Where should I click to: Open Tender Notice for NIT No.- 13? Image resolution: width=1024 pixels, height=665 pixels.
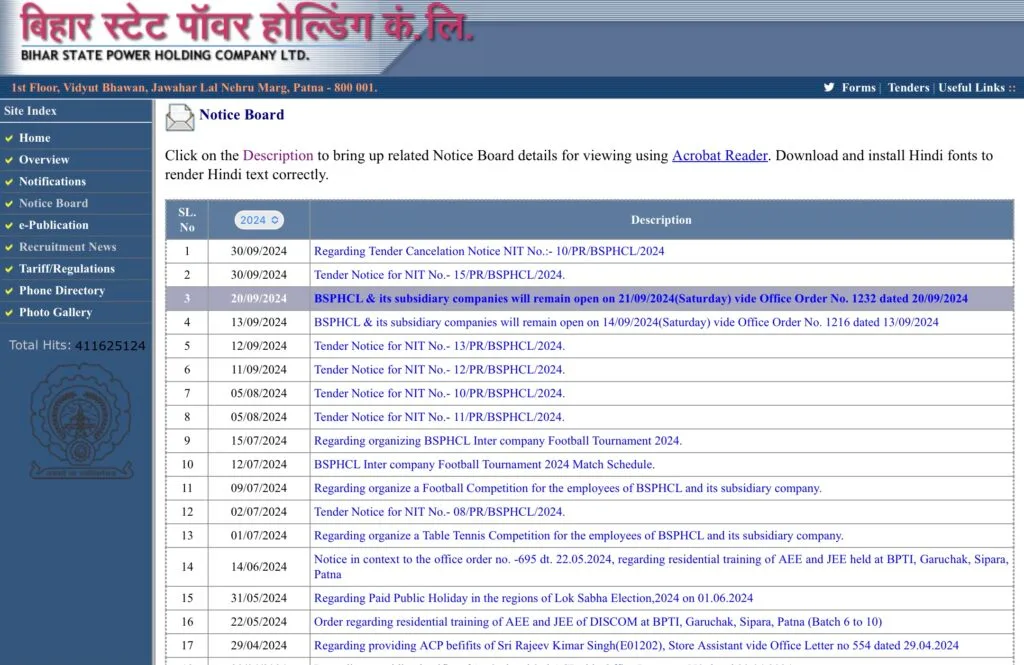coord(440,346)
